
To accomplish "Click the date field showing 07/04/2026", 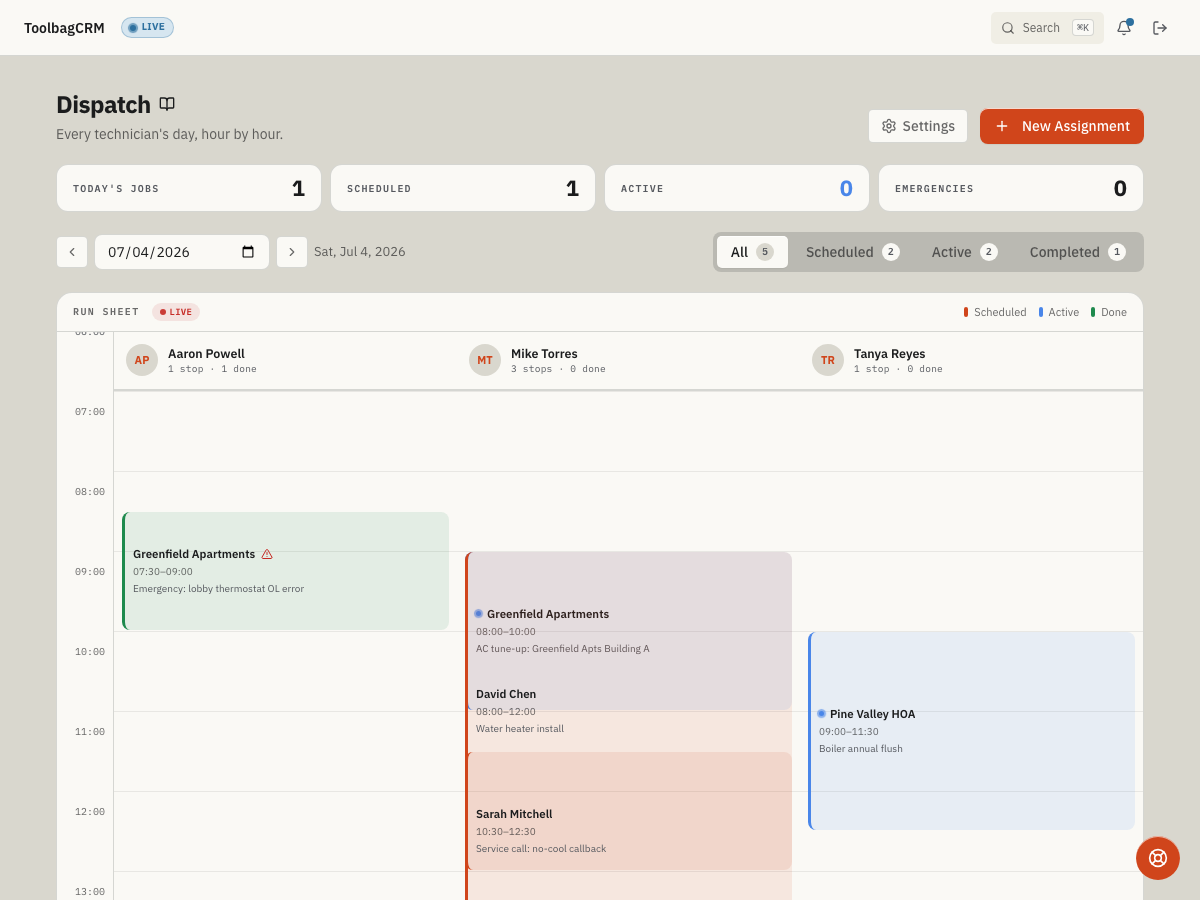I will 182,252.
